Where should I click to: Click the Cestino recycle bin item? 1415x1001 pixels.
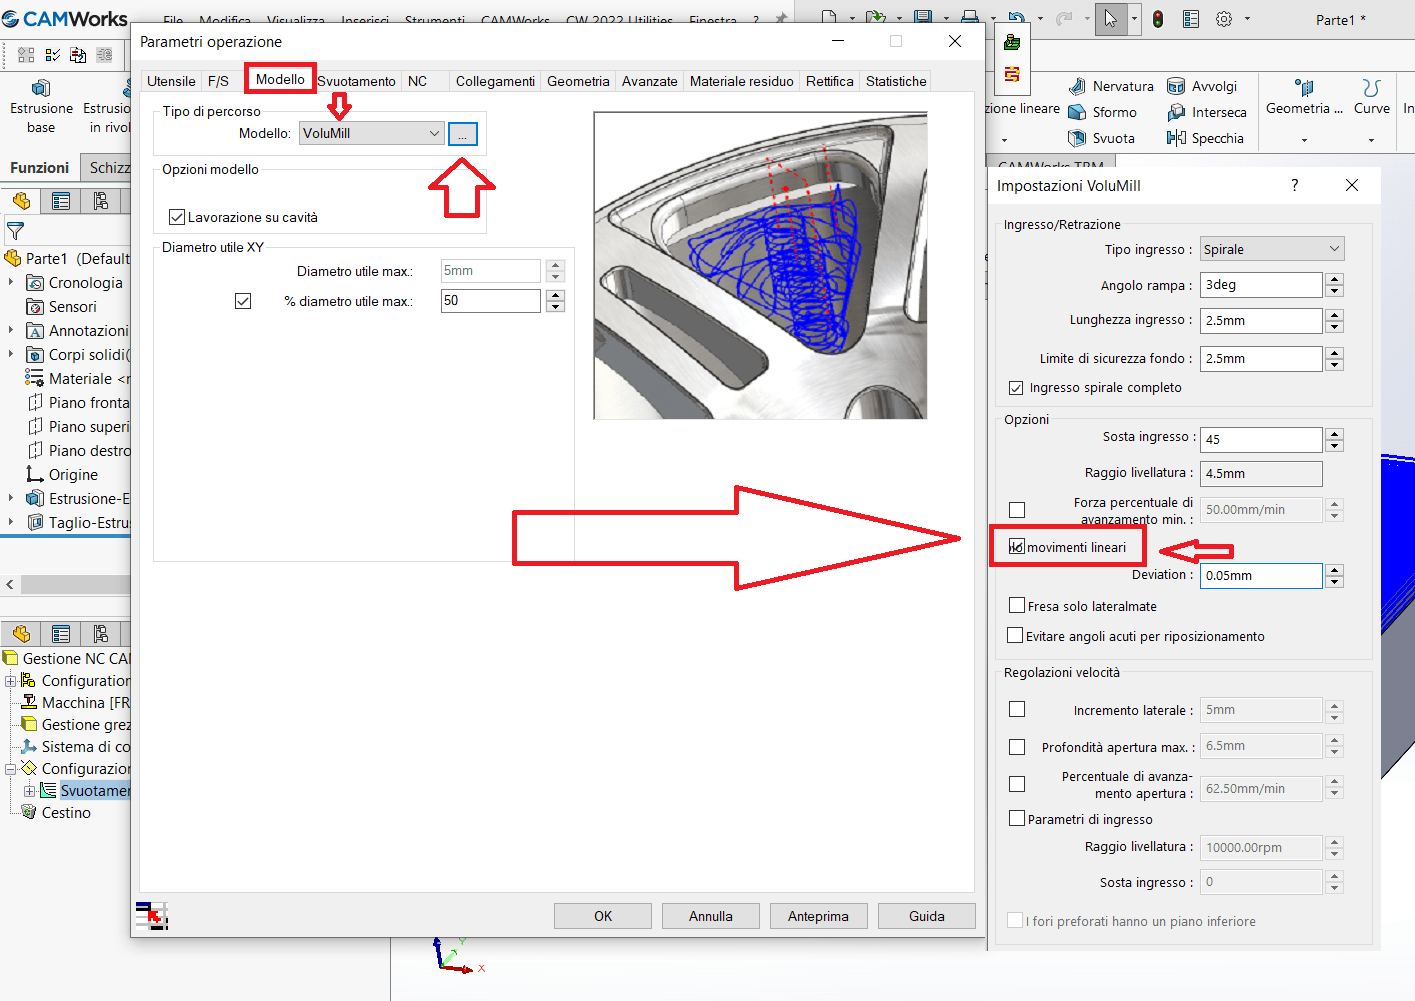[56, 812]
